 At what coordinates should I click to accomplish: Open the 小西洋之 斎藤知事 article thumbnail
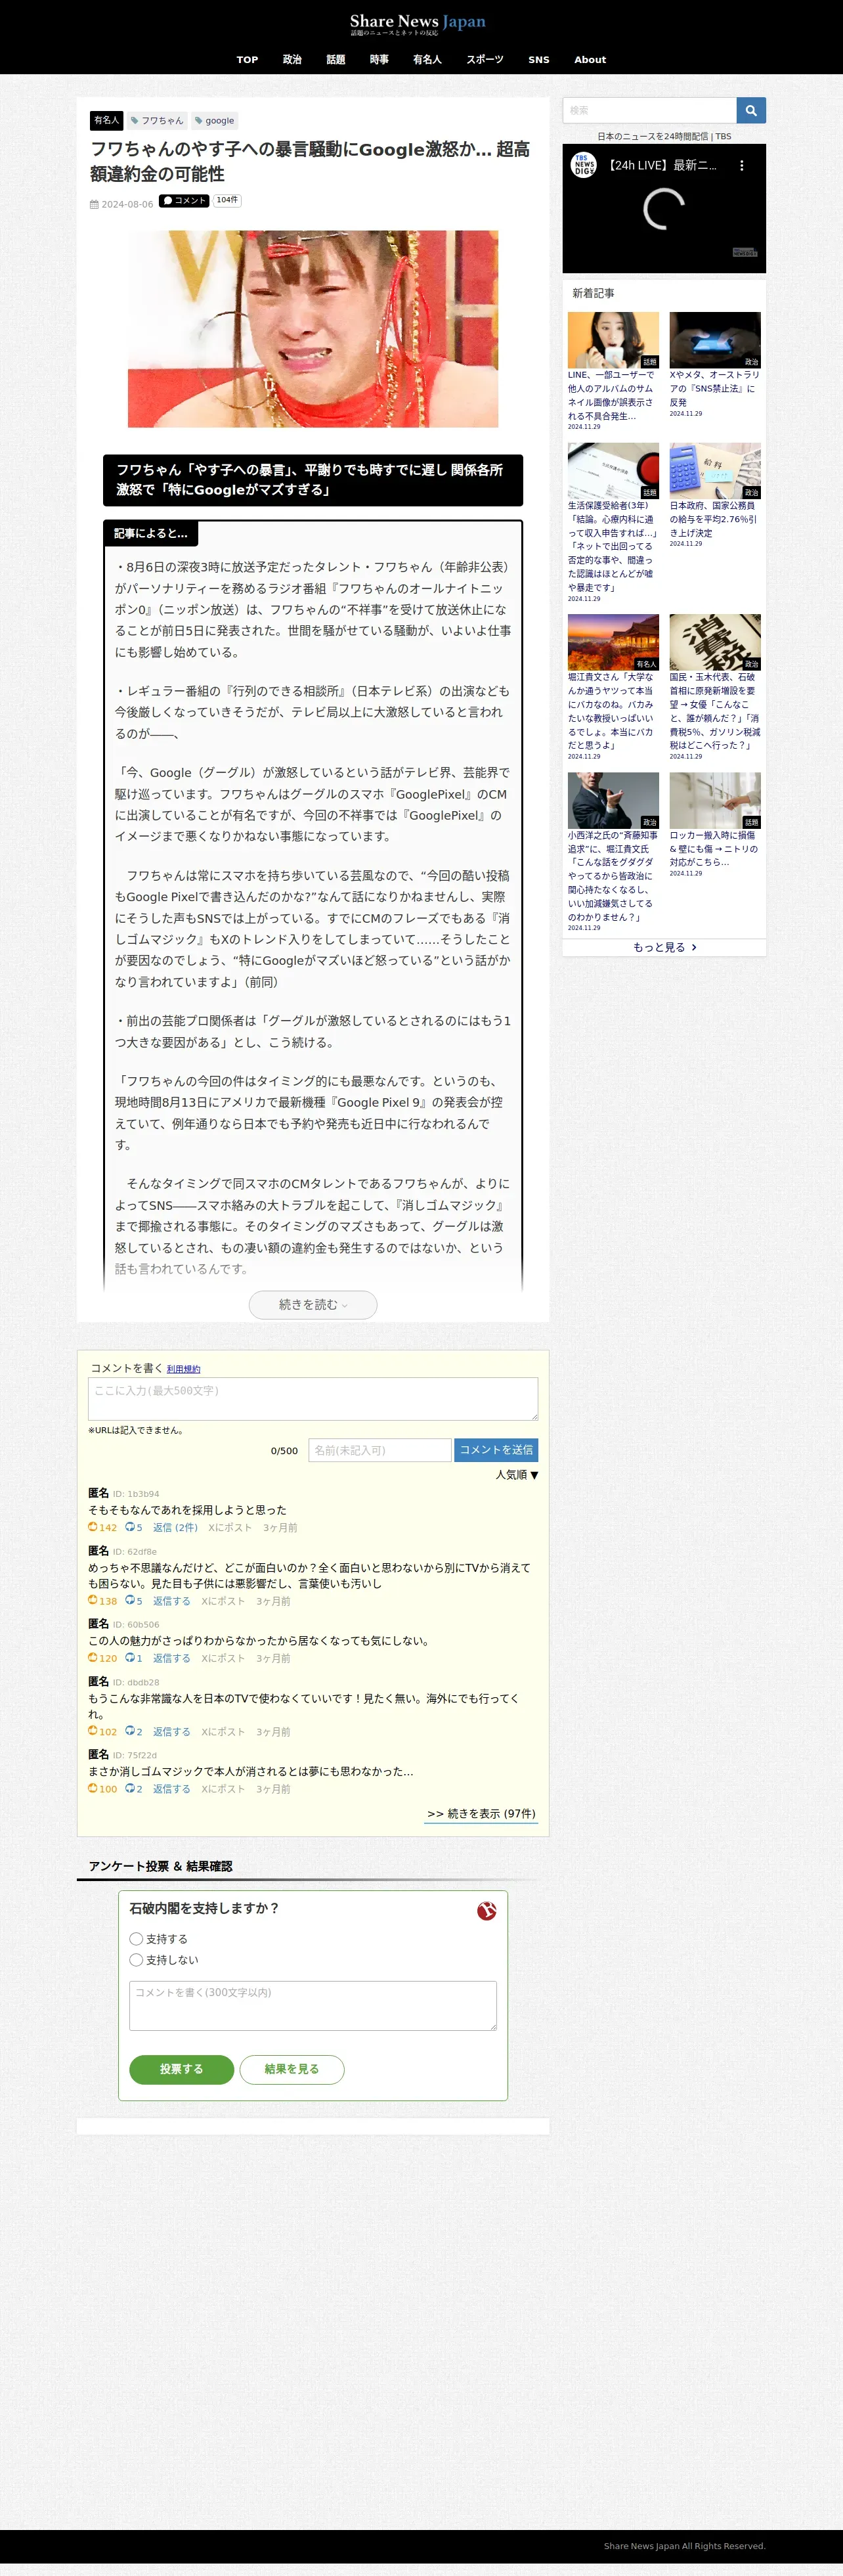(613, 800)
